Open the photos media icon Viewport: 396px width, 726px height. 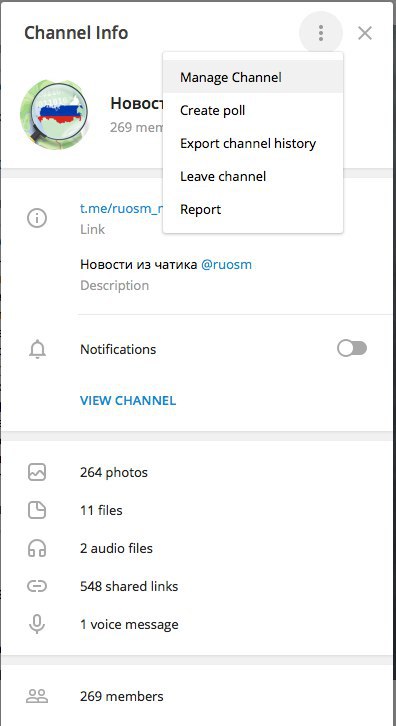coord(37,472)
